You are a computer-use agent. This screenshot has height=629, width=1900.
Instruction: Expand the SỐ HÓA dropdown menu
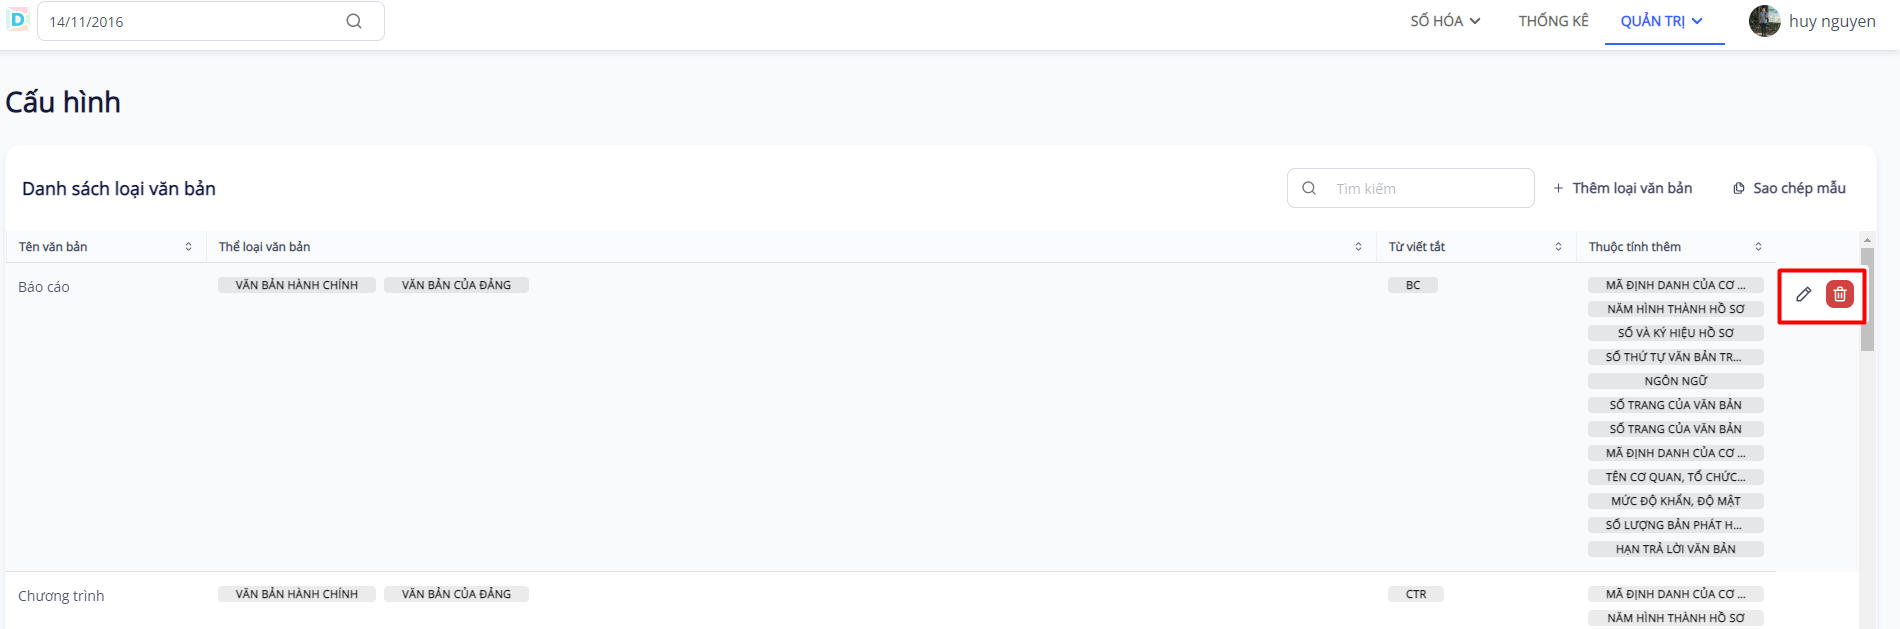[1445, 21]
